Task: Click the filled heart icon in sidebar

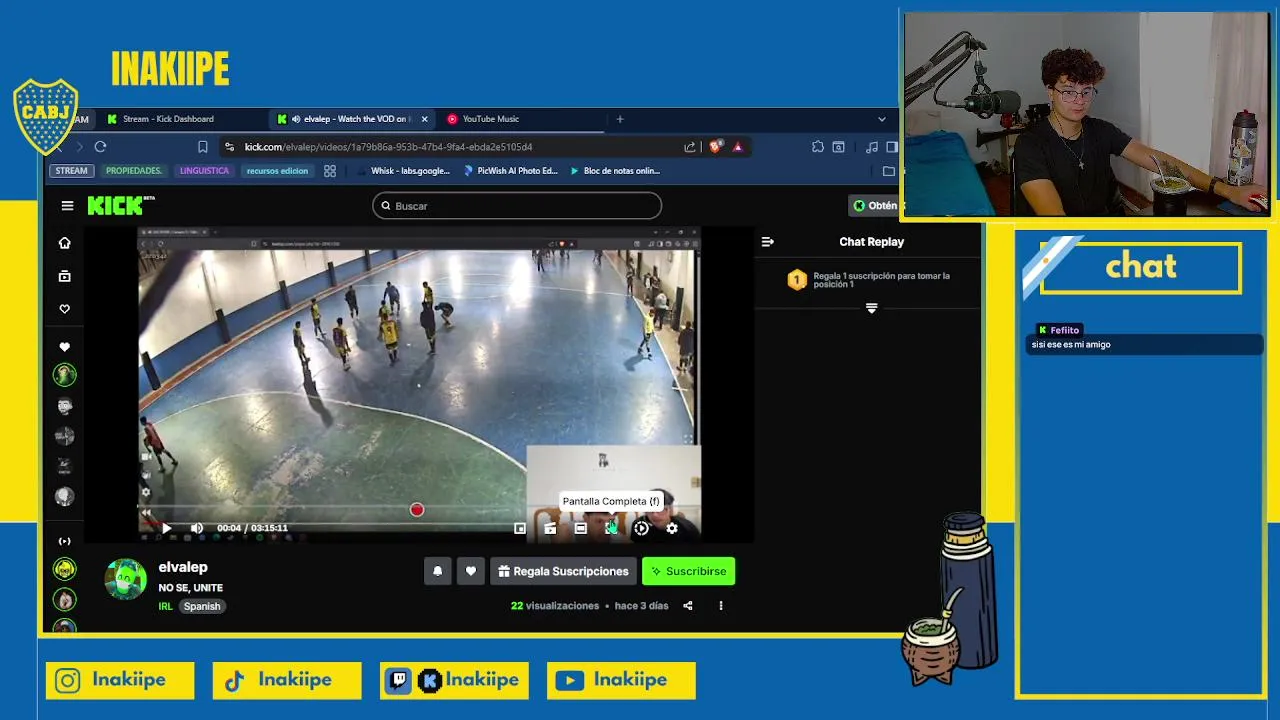Action: (65, 347)
